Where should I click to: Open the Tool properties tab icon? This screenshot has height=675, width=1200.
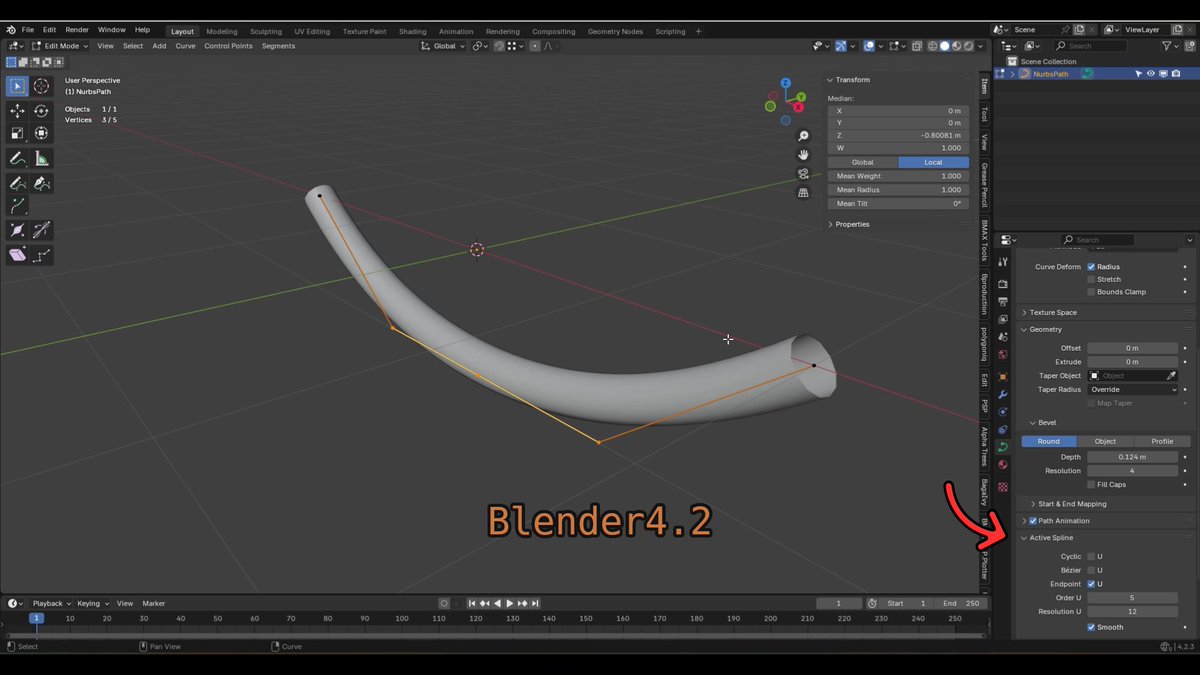coord(1003,262)
